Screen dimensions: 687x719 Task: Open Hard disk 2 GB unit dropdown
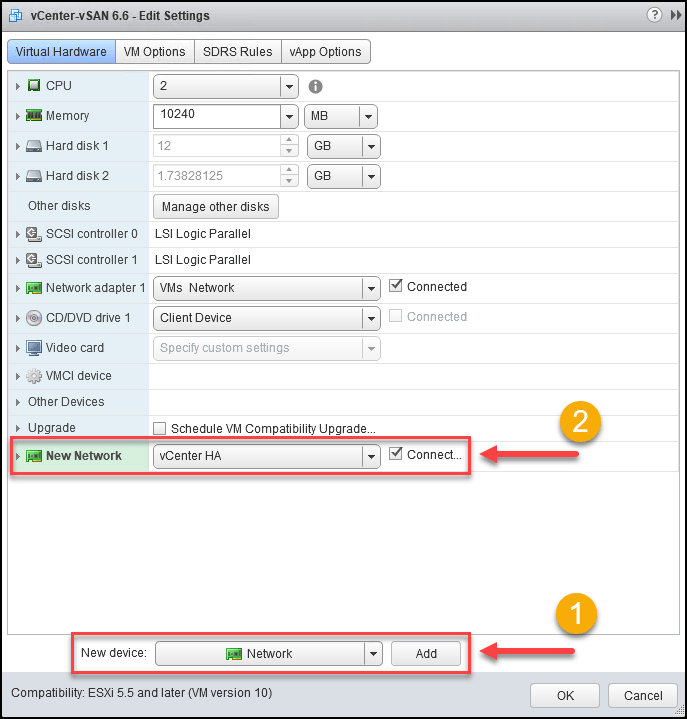pos(371,177)
